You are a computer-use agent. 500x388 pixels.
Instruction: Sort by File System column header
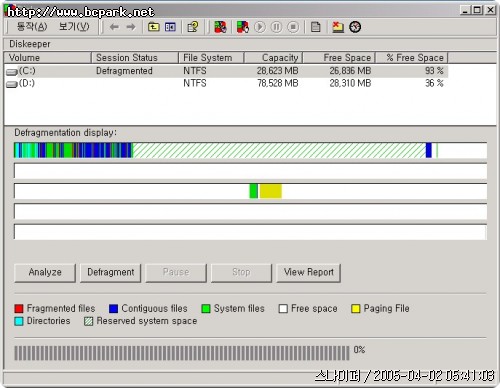[x=211, y=58]
